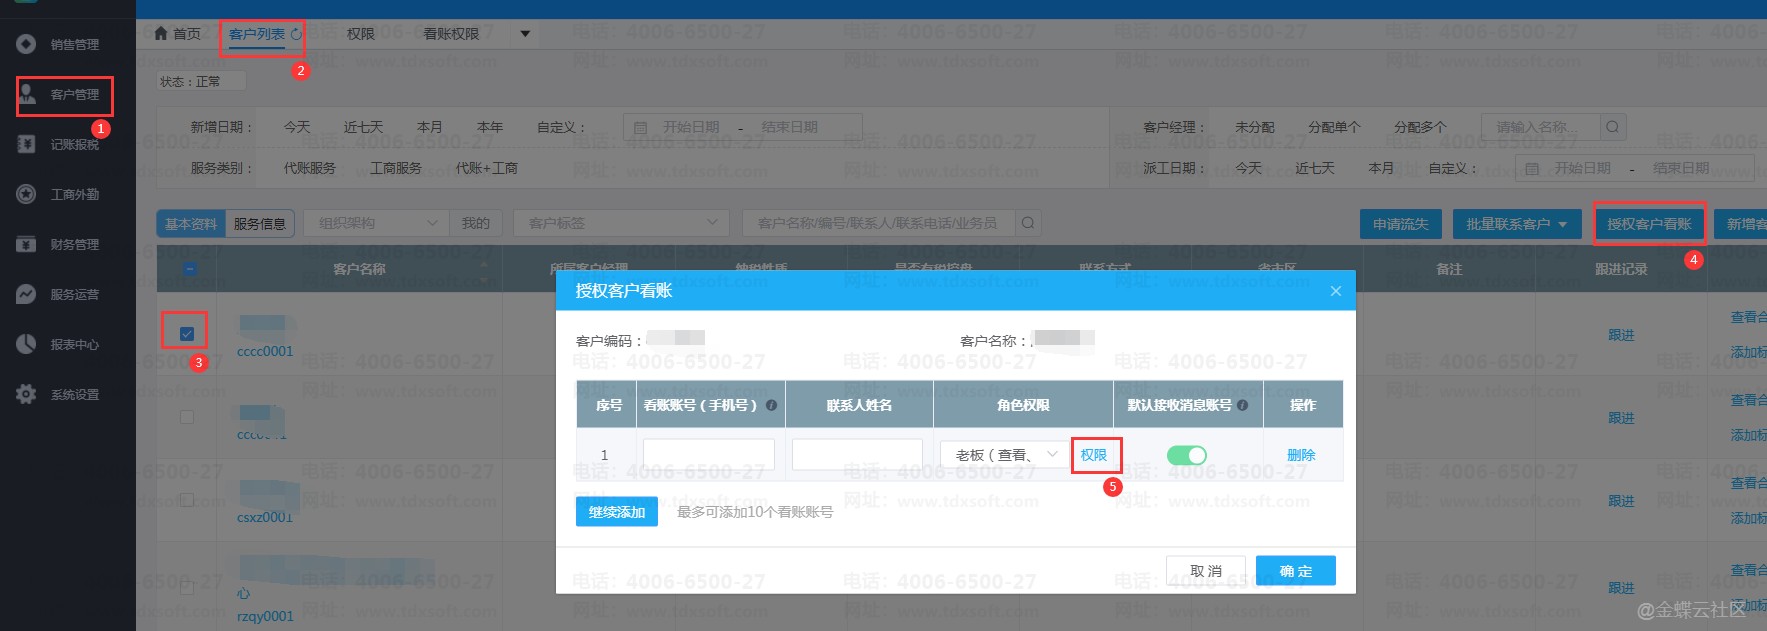The image size is (1767, 631).
Task: Switch to the 首页 tab
Action: point(178,34)
